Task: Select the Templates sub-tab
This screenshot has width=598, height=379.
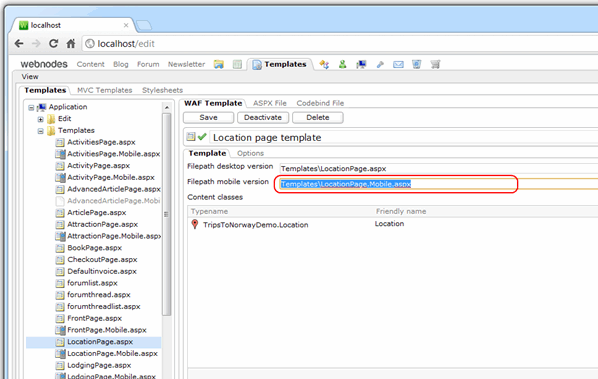Action: 45,90
